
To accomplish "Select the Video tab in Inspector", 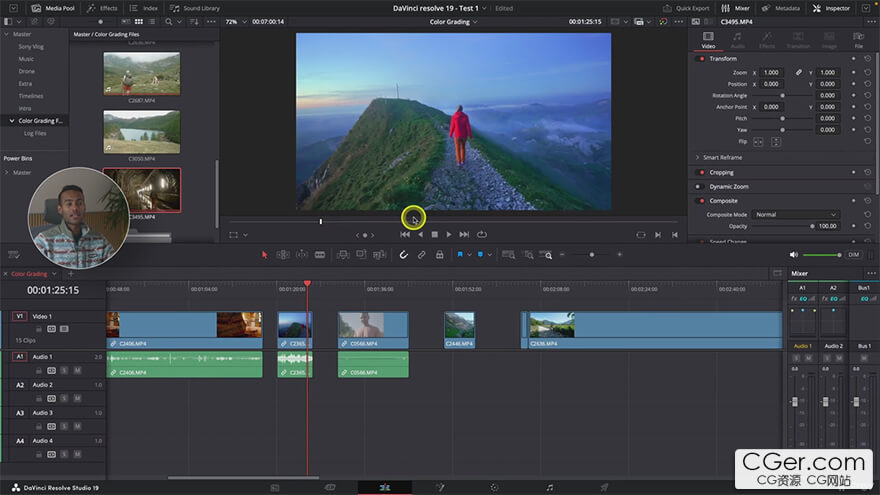I will tap(708, 40).
